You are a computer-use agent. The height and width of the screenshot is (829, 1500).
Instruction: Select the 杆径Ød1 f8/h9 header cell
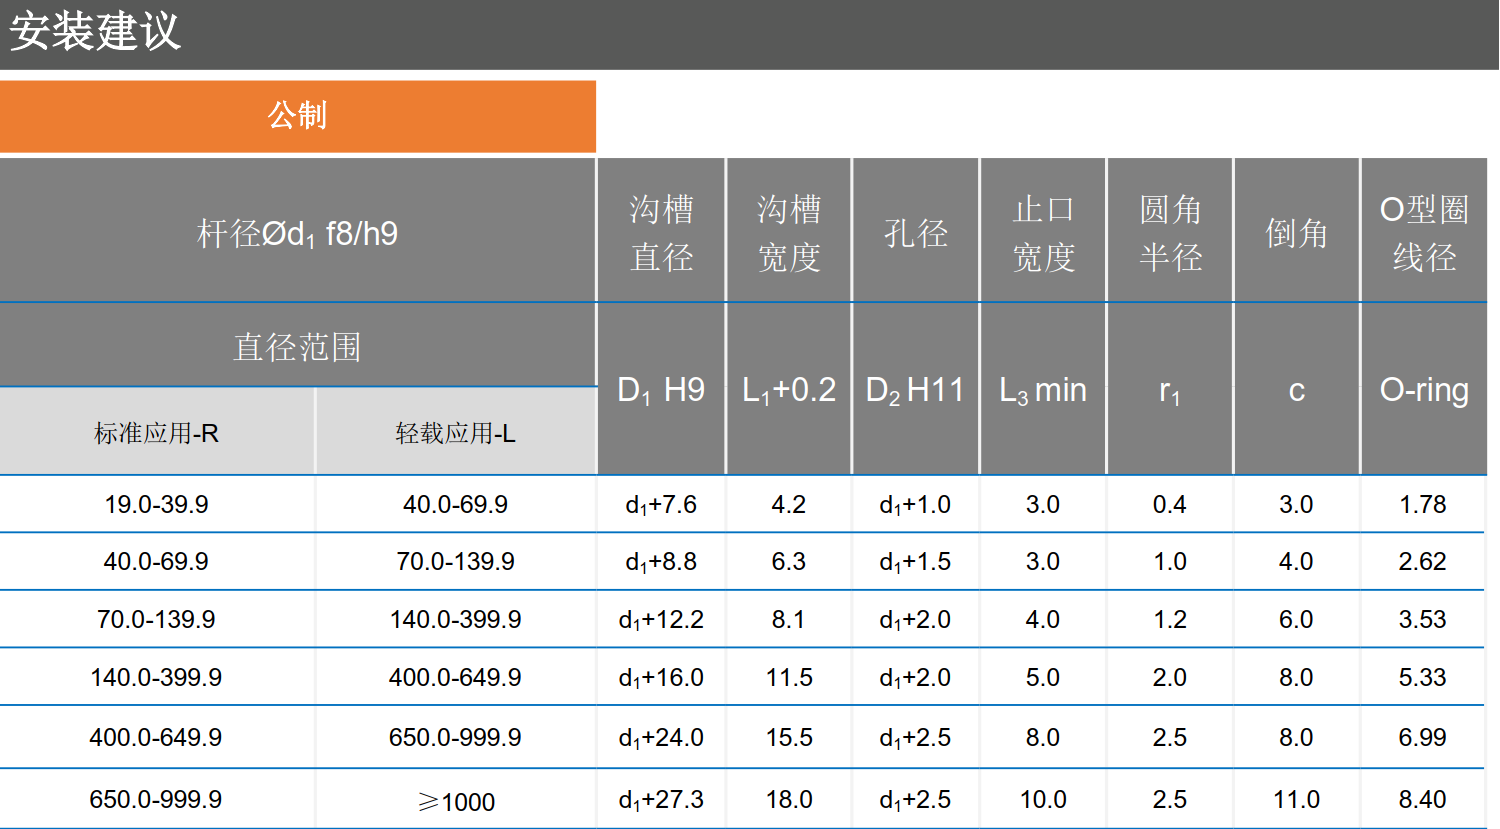297,233
